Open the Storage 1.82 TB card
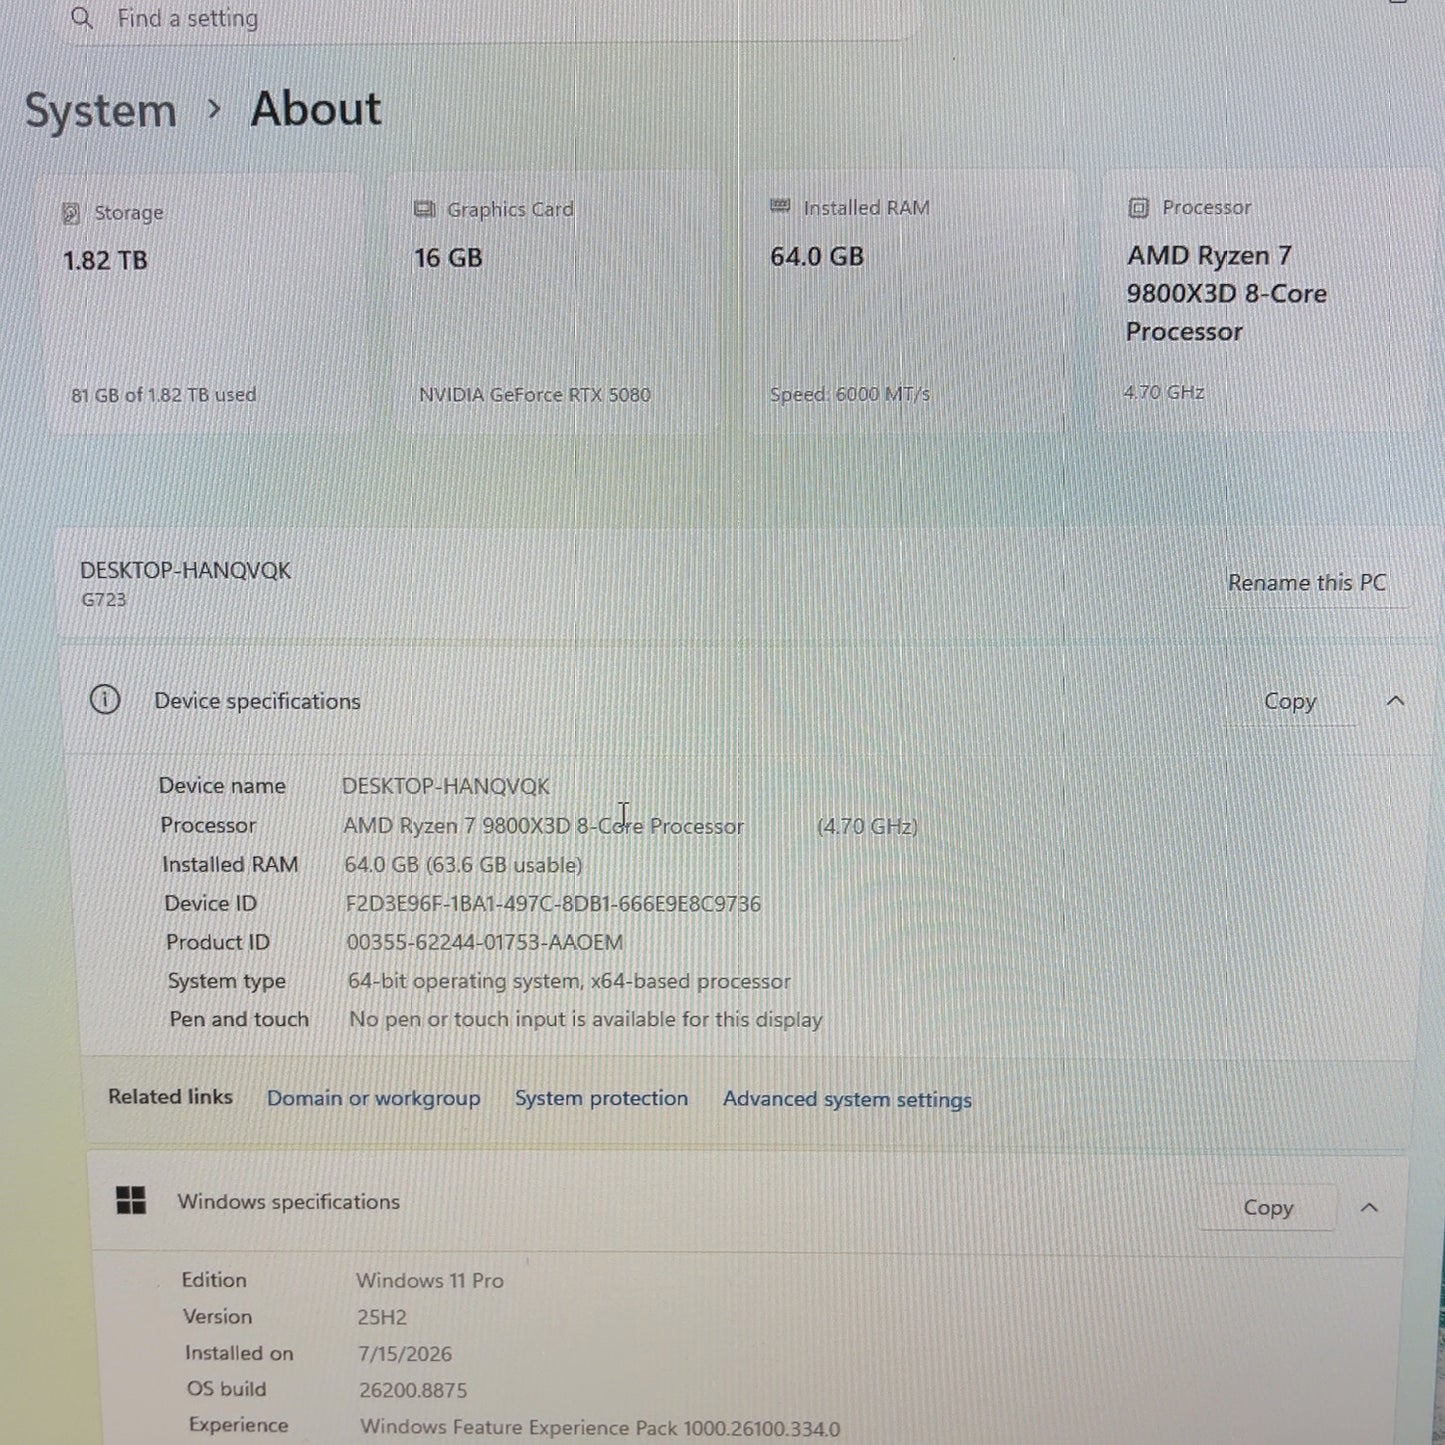The width and height of the screenshot is (1445, 1445). (x=205, y=304)
